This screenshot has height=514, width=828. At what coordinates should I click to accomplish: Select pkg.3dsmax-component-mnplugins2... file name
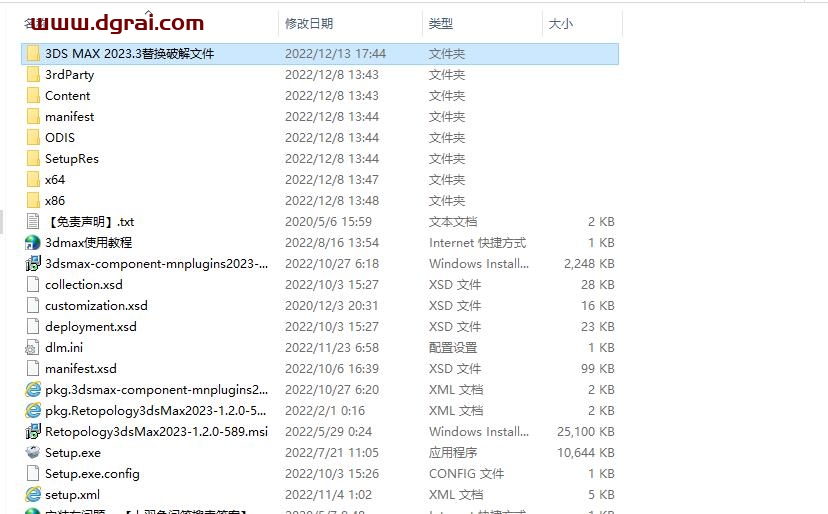coord(156,390)
